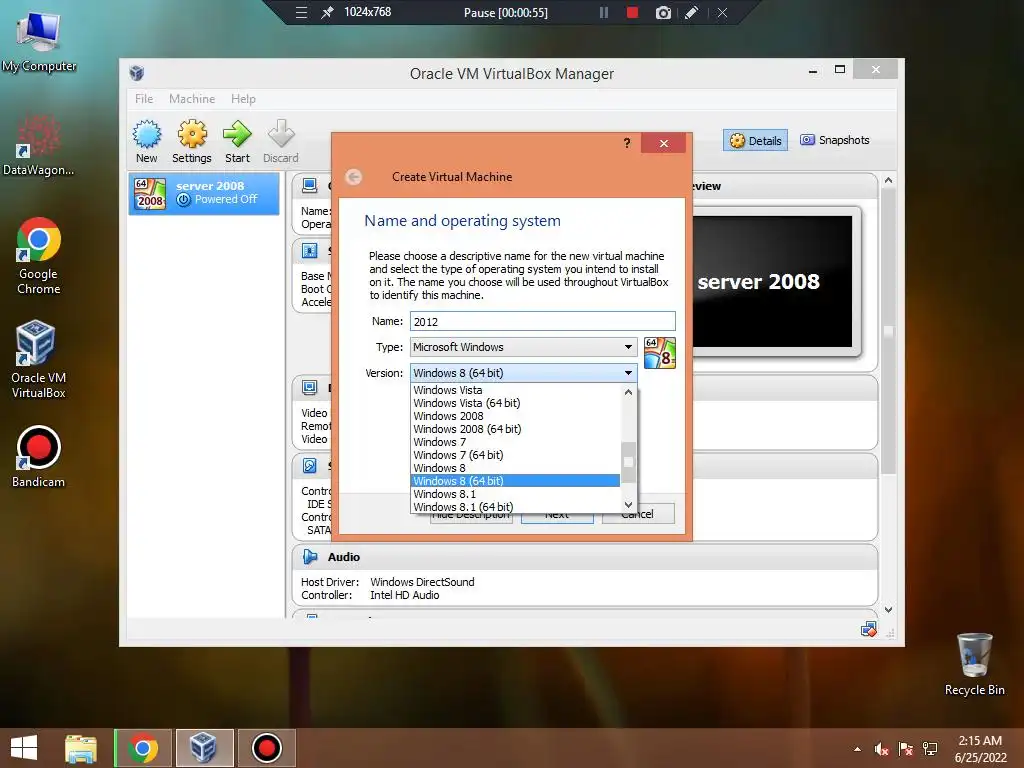Open the File menu

point(144,99)
